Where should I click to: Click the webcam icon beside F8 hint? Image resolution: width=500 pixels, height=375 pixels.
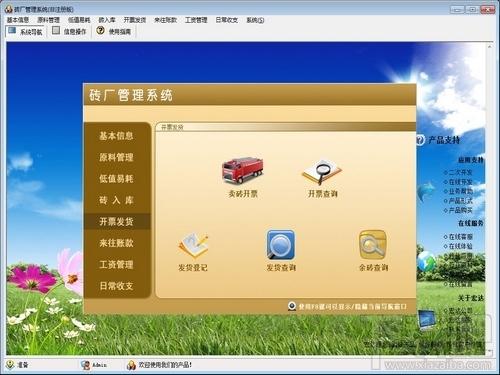tap(292, 306)
